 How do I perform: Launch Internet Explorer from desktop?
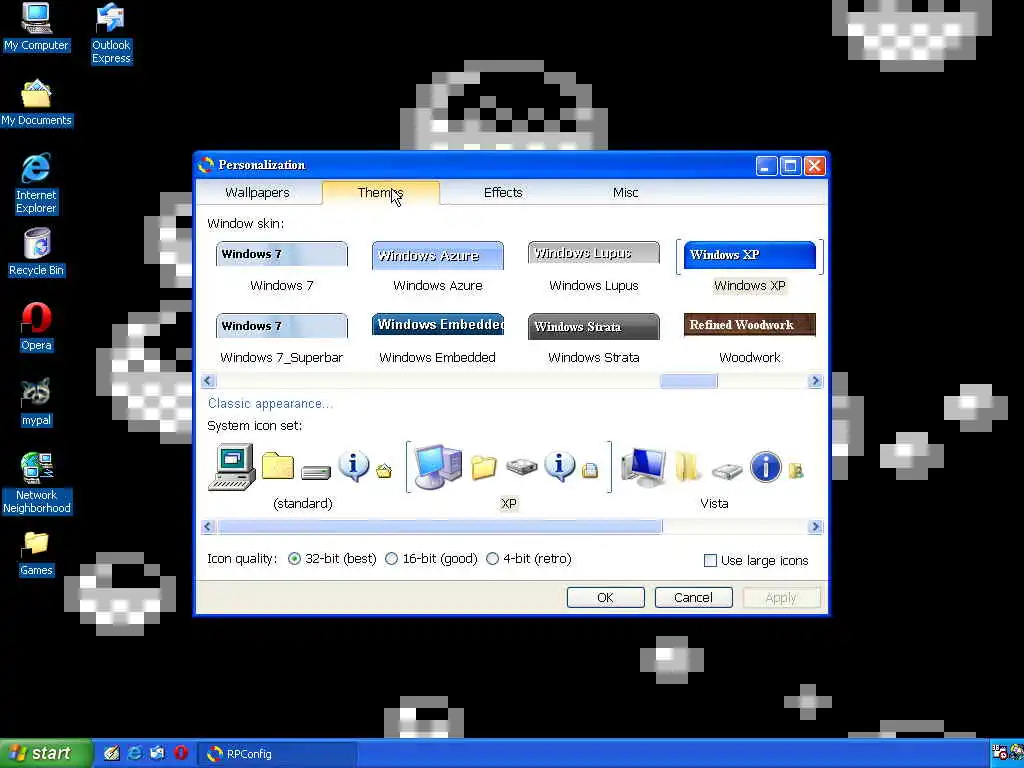pyautogui.click(x=36, y=184)
